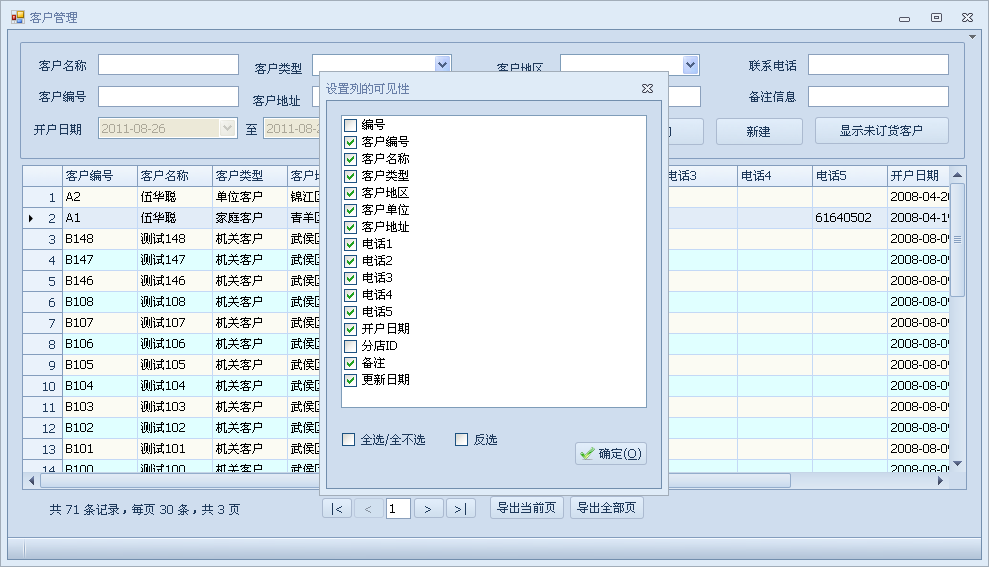This screenshot has height=567, width=989.
Task: Click the 新建 button
Action: click(x=759, y=131)
